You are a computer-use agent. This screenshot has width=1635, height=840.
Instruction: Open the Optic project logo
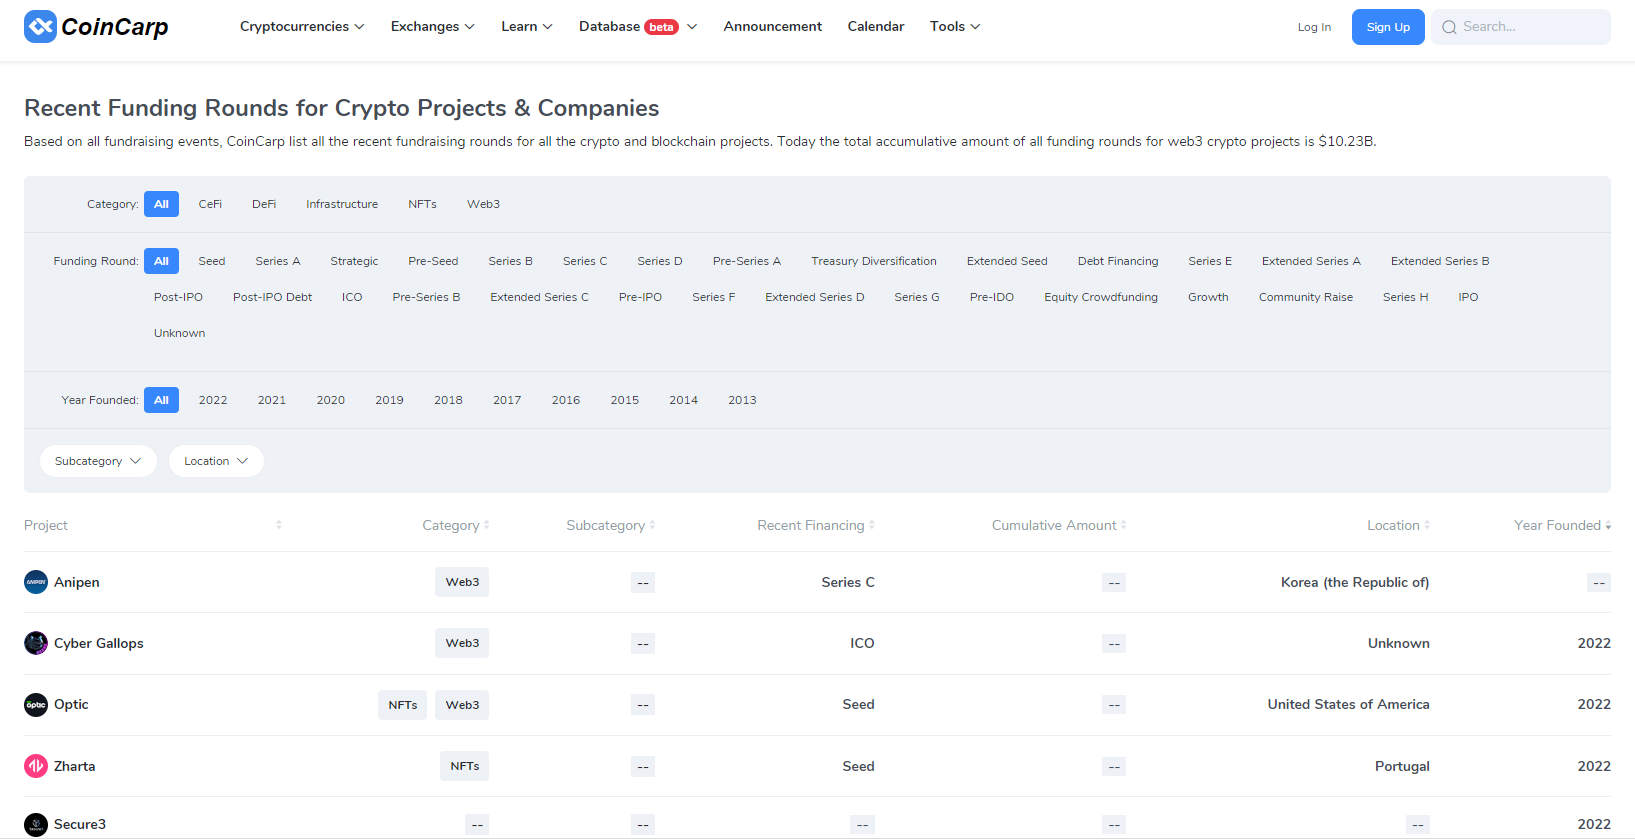click(x=36, y=705)
